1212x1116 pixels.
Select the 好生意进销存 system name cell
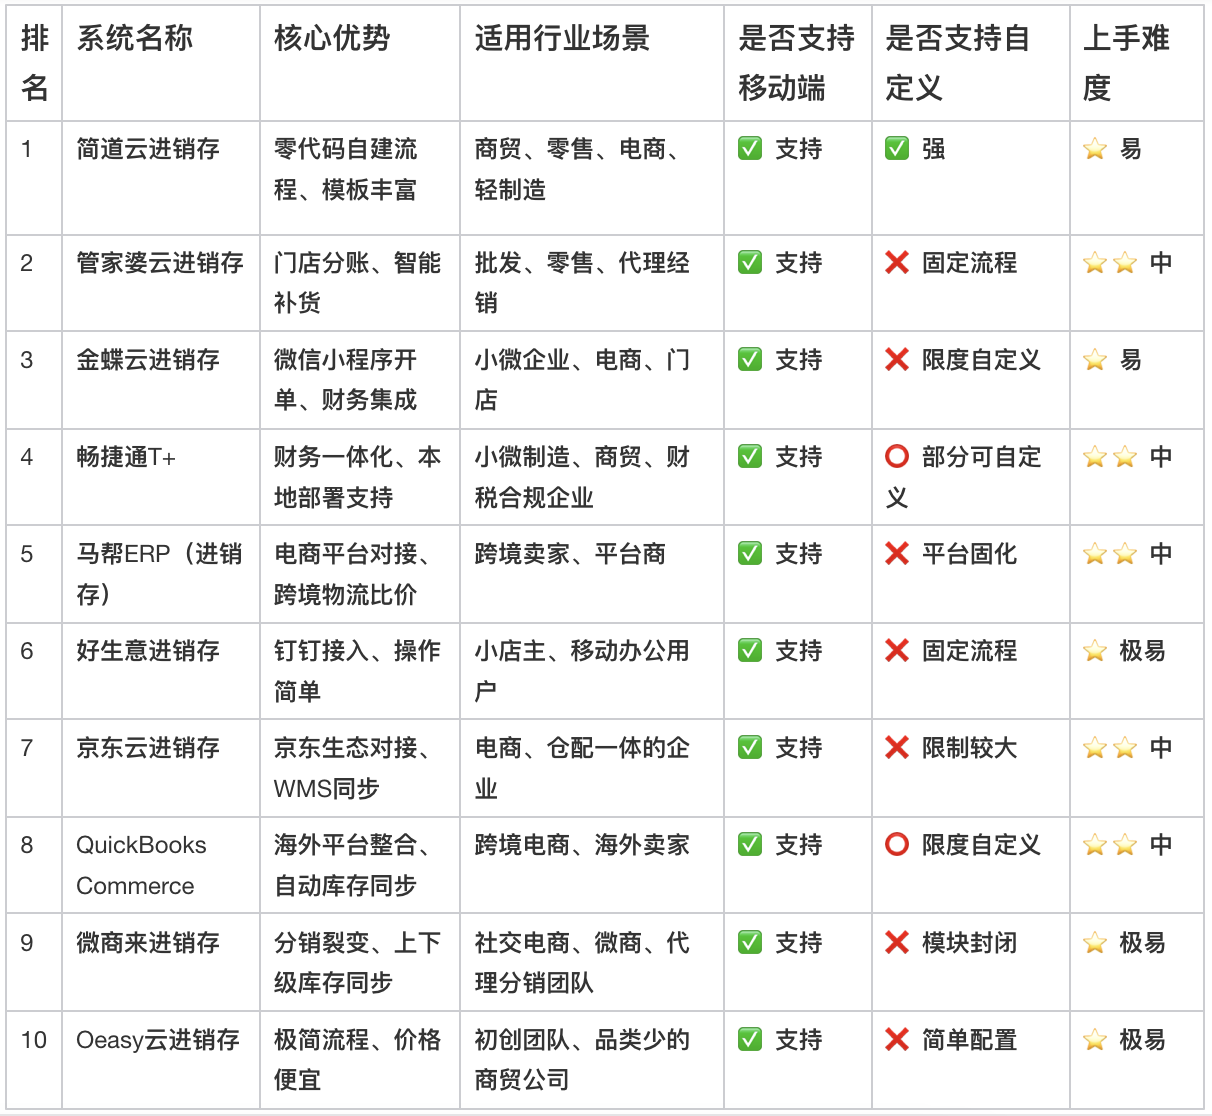(x=161, y=671)
